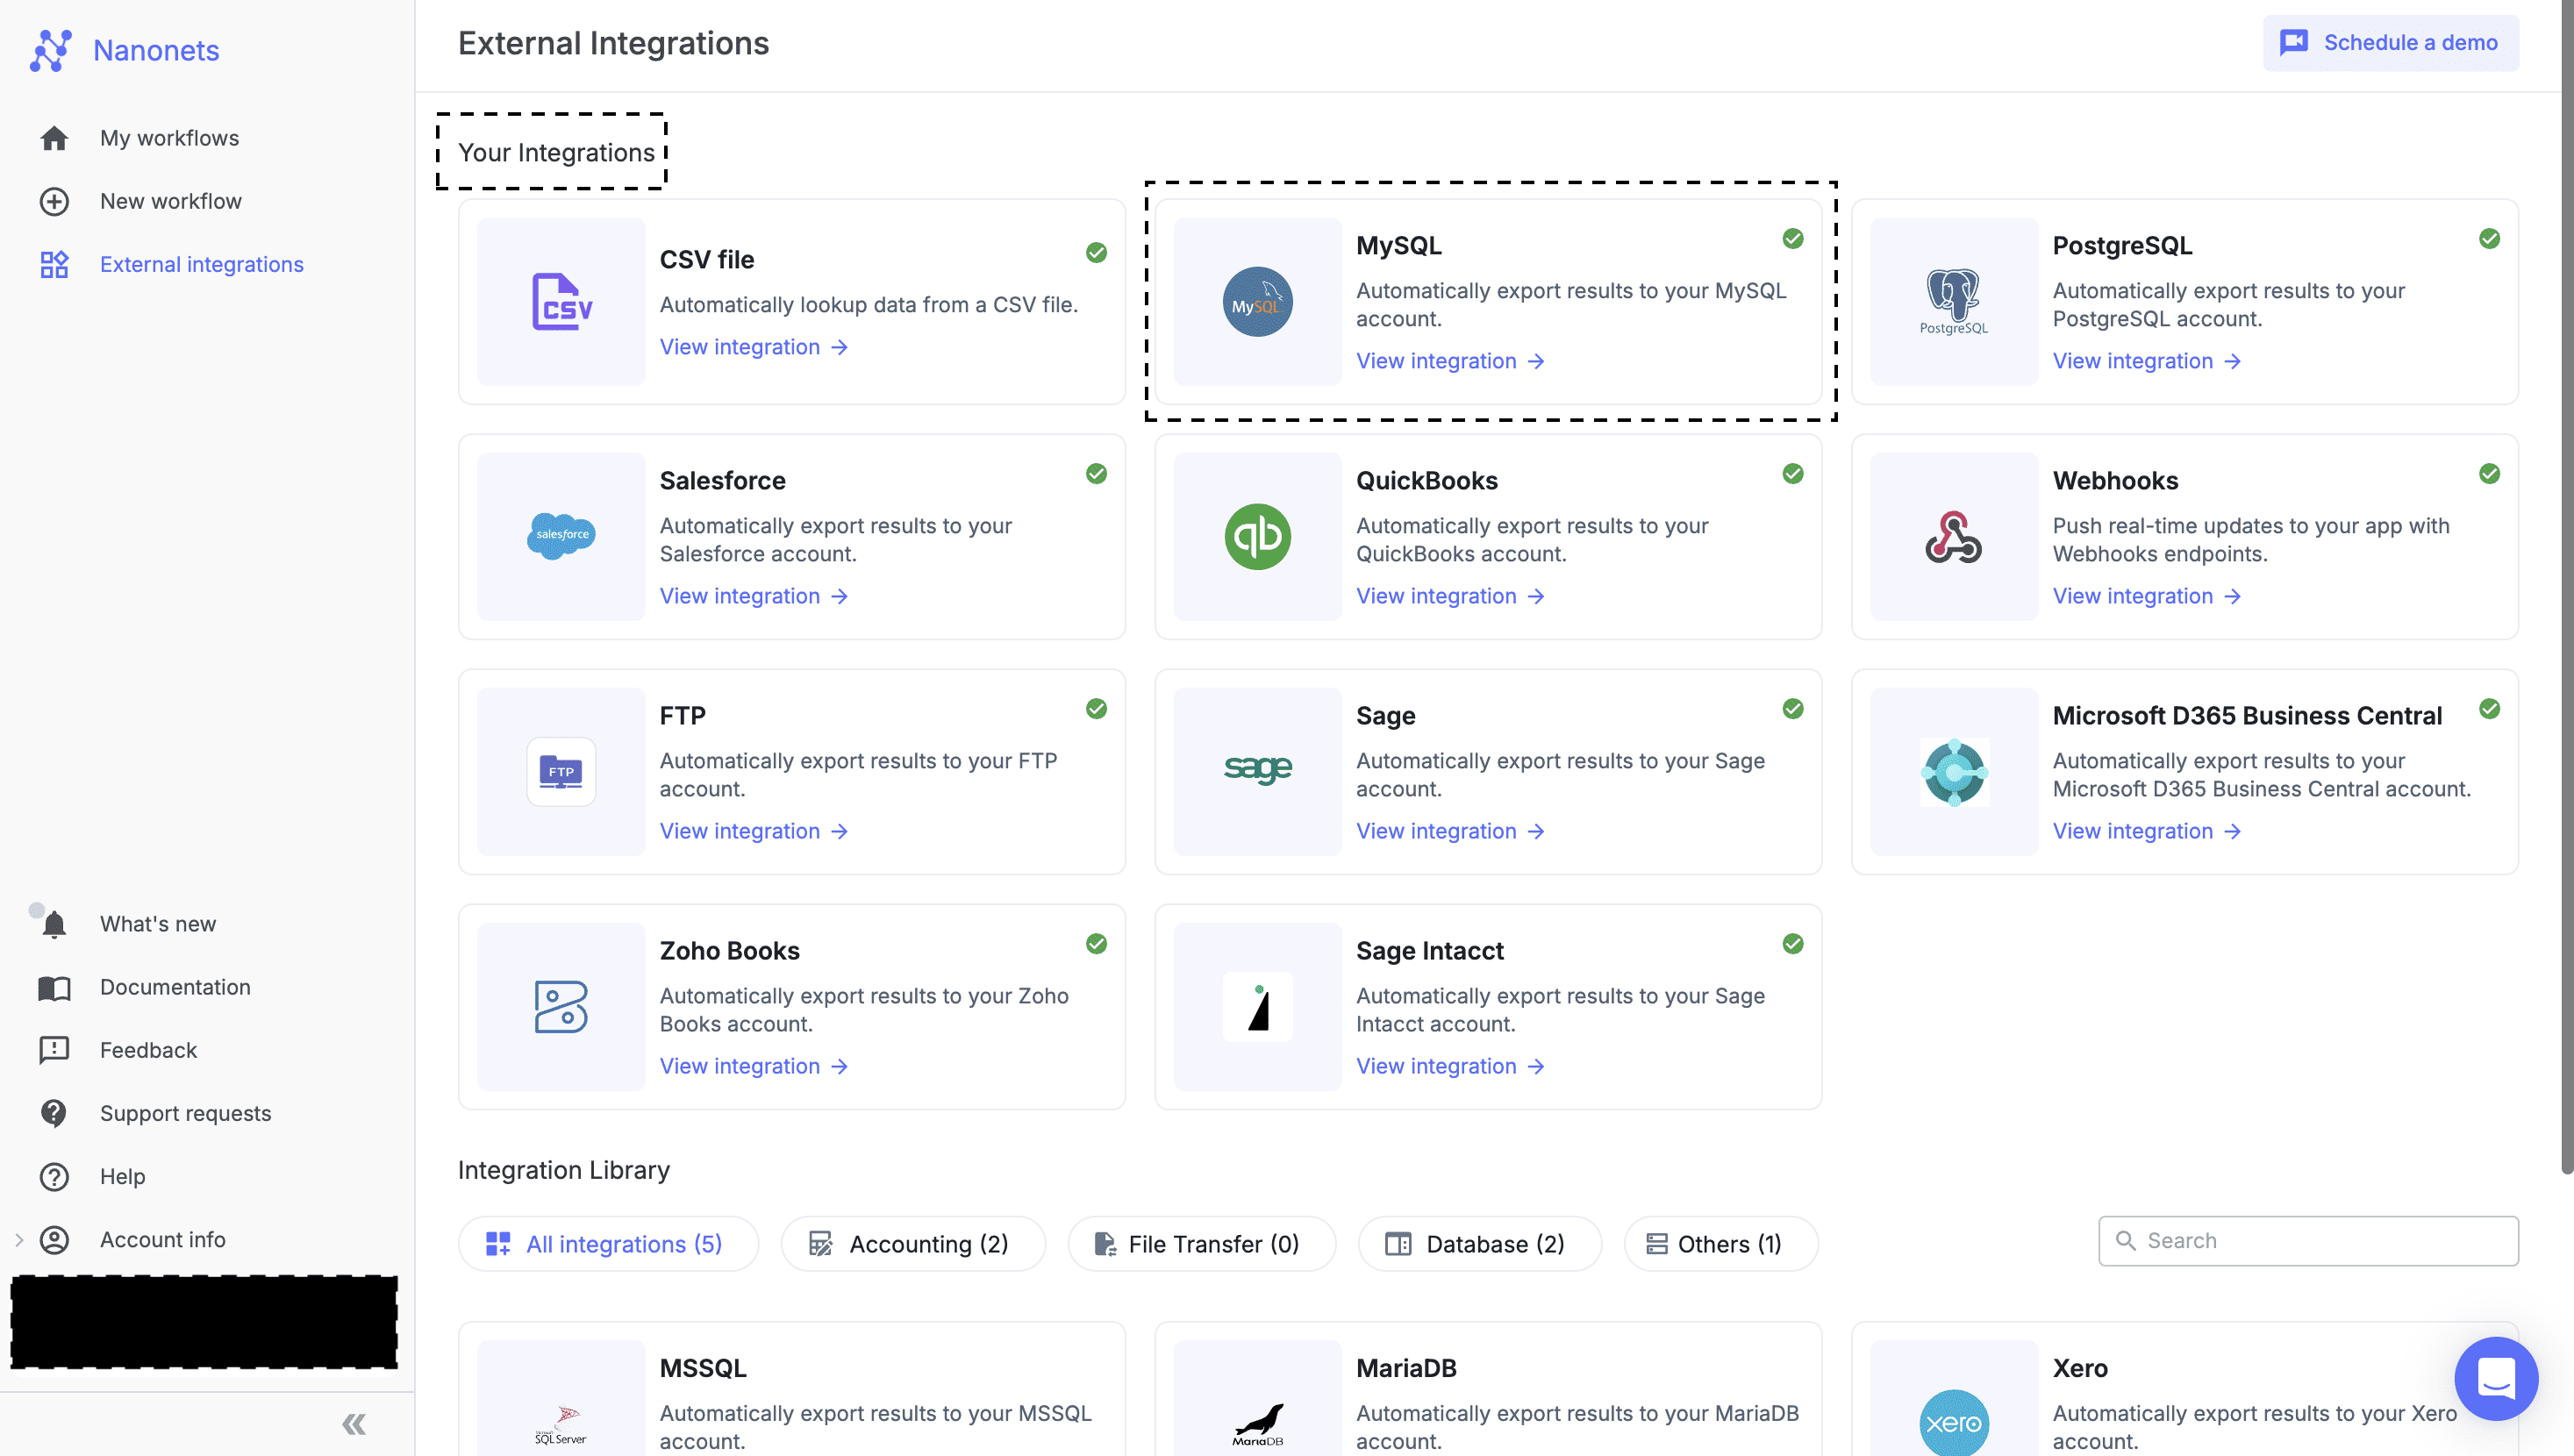
Task: Click the Zoho Books integration icon
Action: pos(561,1005)
